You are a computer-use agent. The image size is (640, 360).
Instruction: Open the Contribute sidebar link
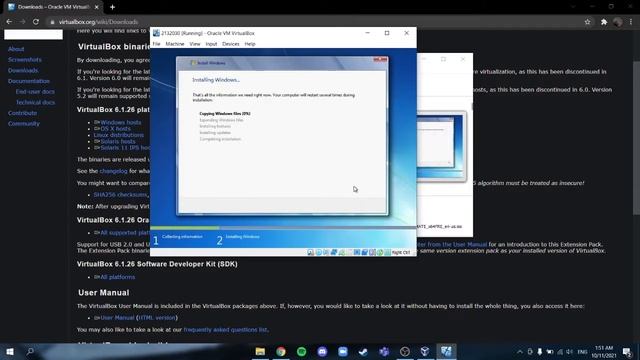(22, 113)
